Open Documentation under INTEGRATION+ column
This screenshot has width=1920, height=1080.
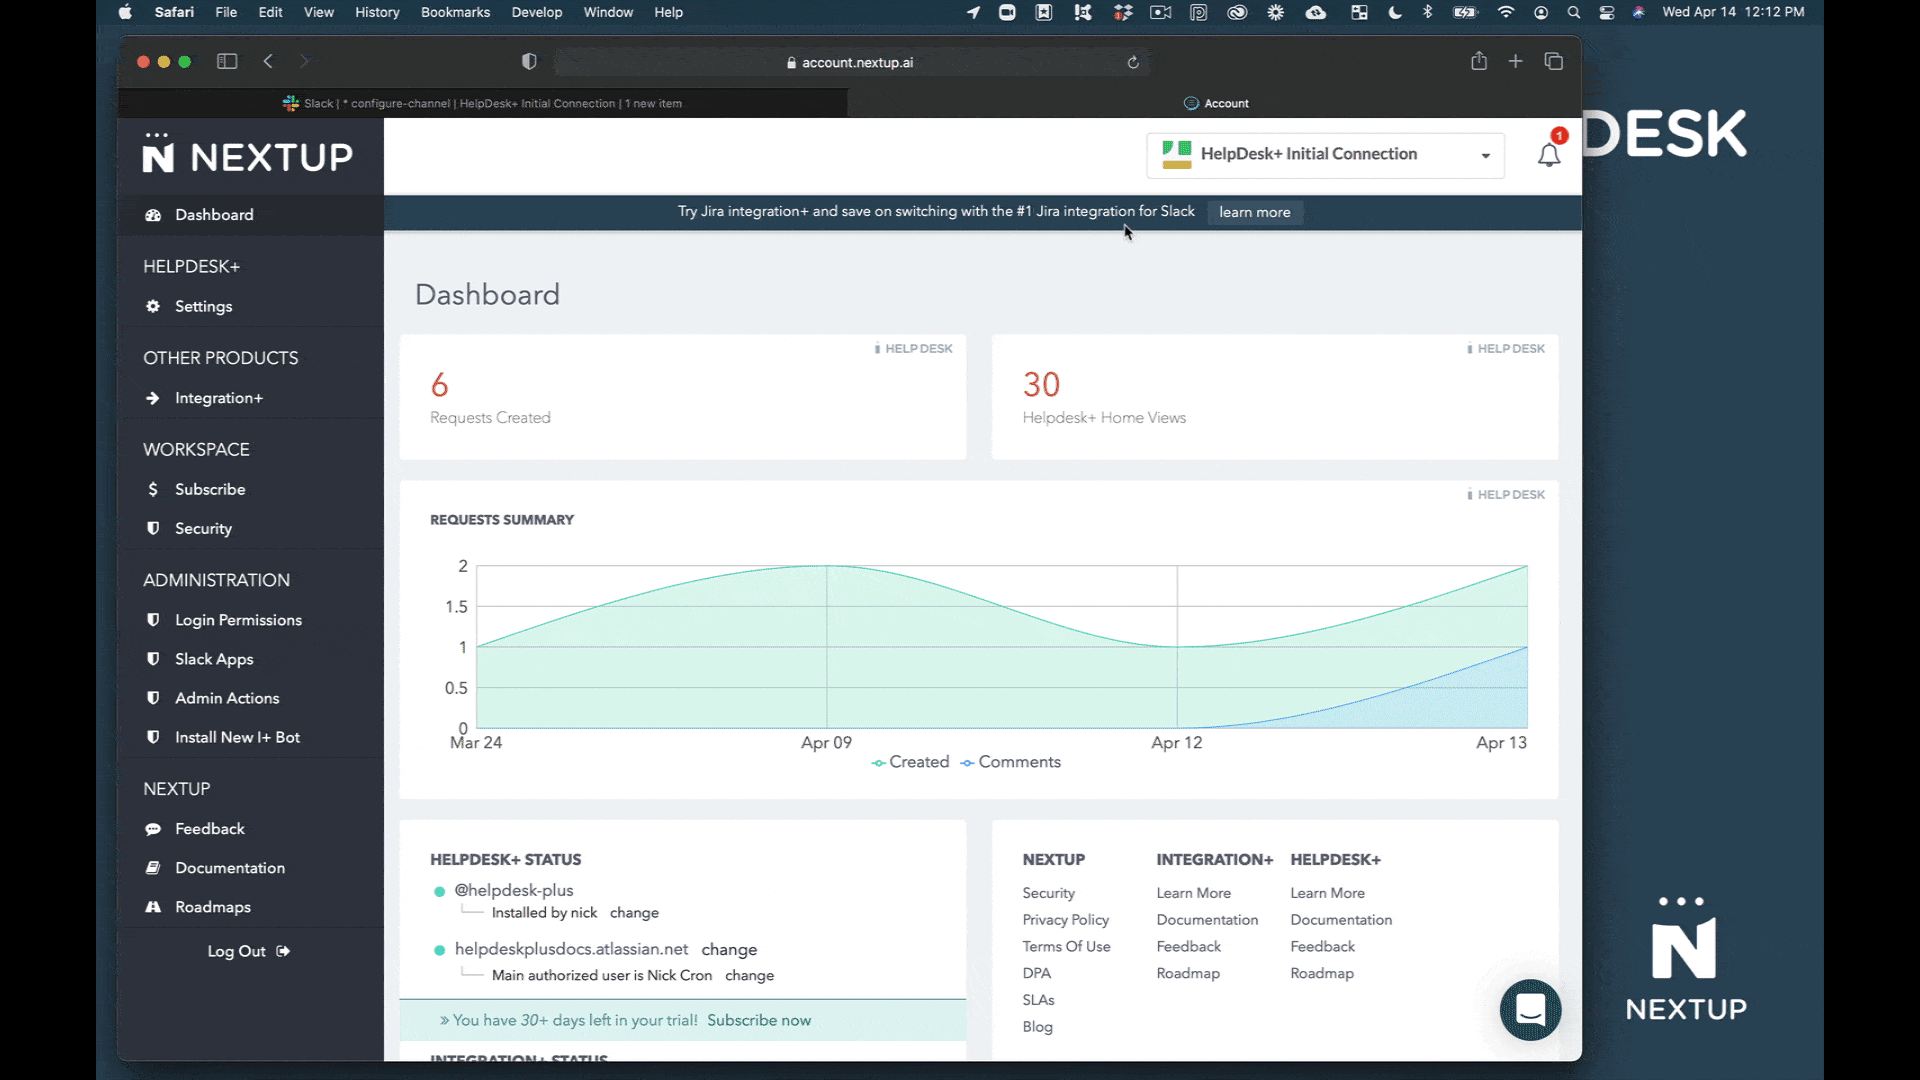click(x=1207, y=920)
